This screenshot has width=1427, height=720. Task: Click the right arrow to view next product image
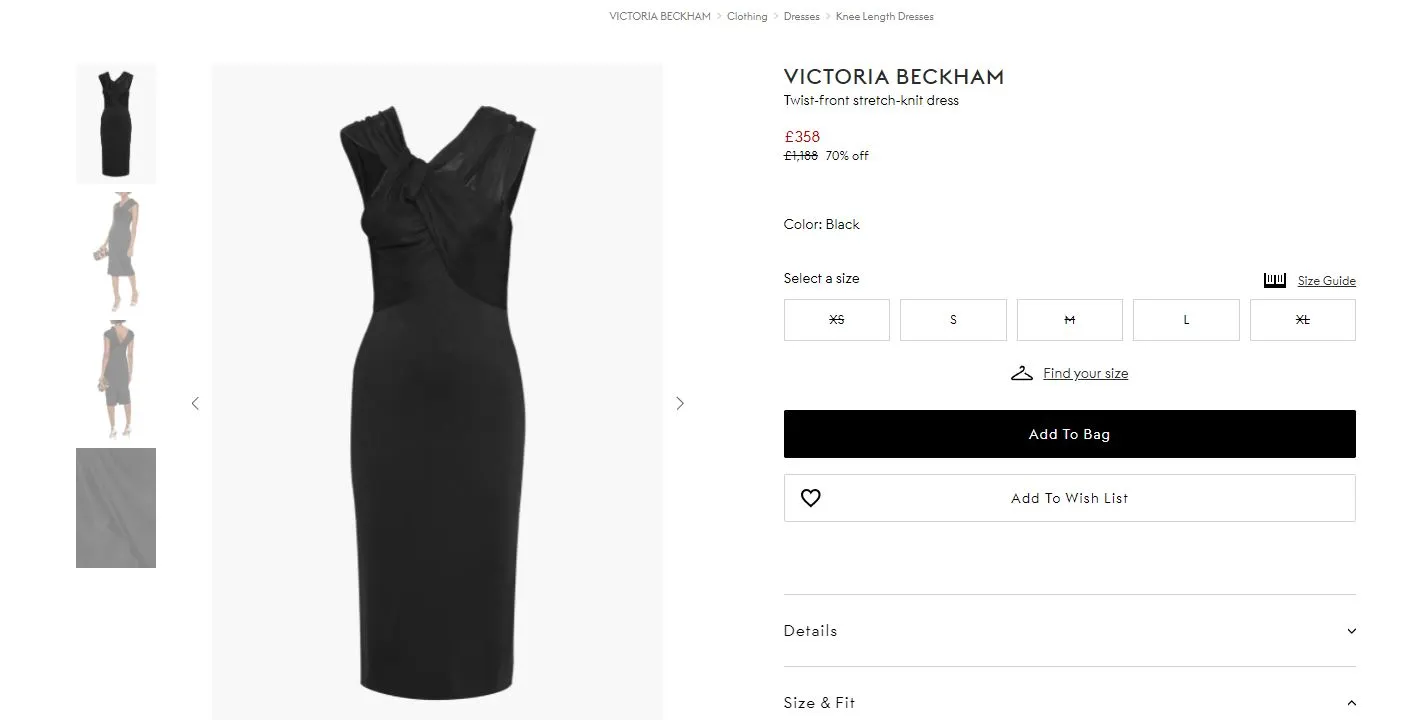[x=680, y=403]
